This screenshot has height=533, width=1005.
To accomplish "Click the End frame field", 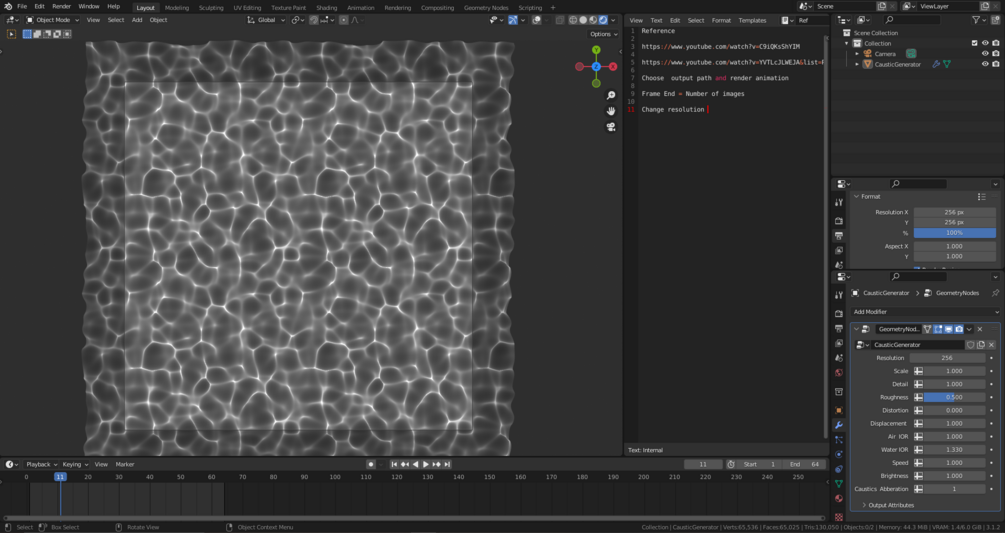I will pyautogui.click(x=806, y=464).
